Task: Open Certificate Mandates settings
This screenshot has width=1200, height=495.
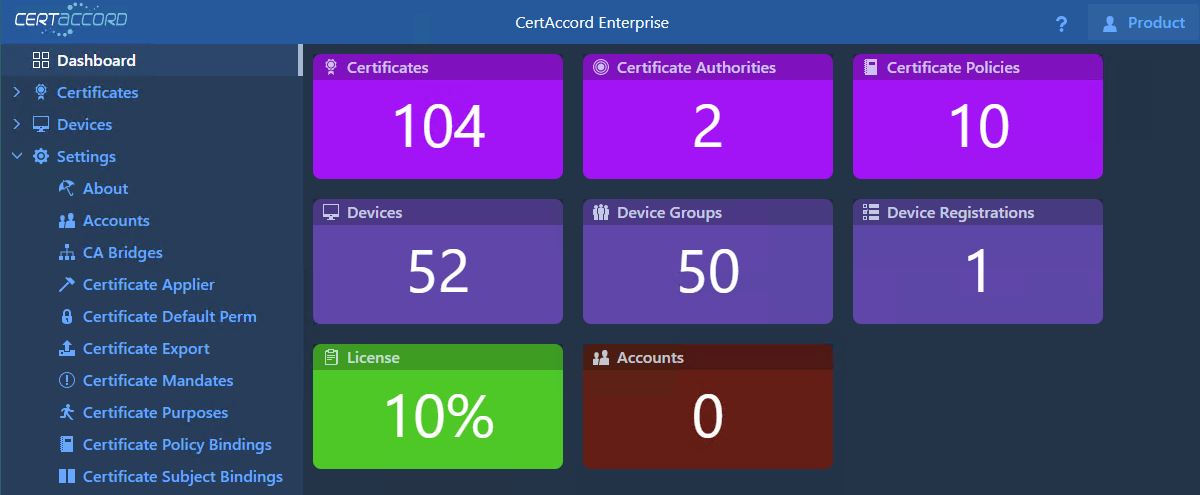Action: coord(158,380)
